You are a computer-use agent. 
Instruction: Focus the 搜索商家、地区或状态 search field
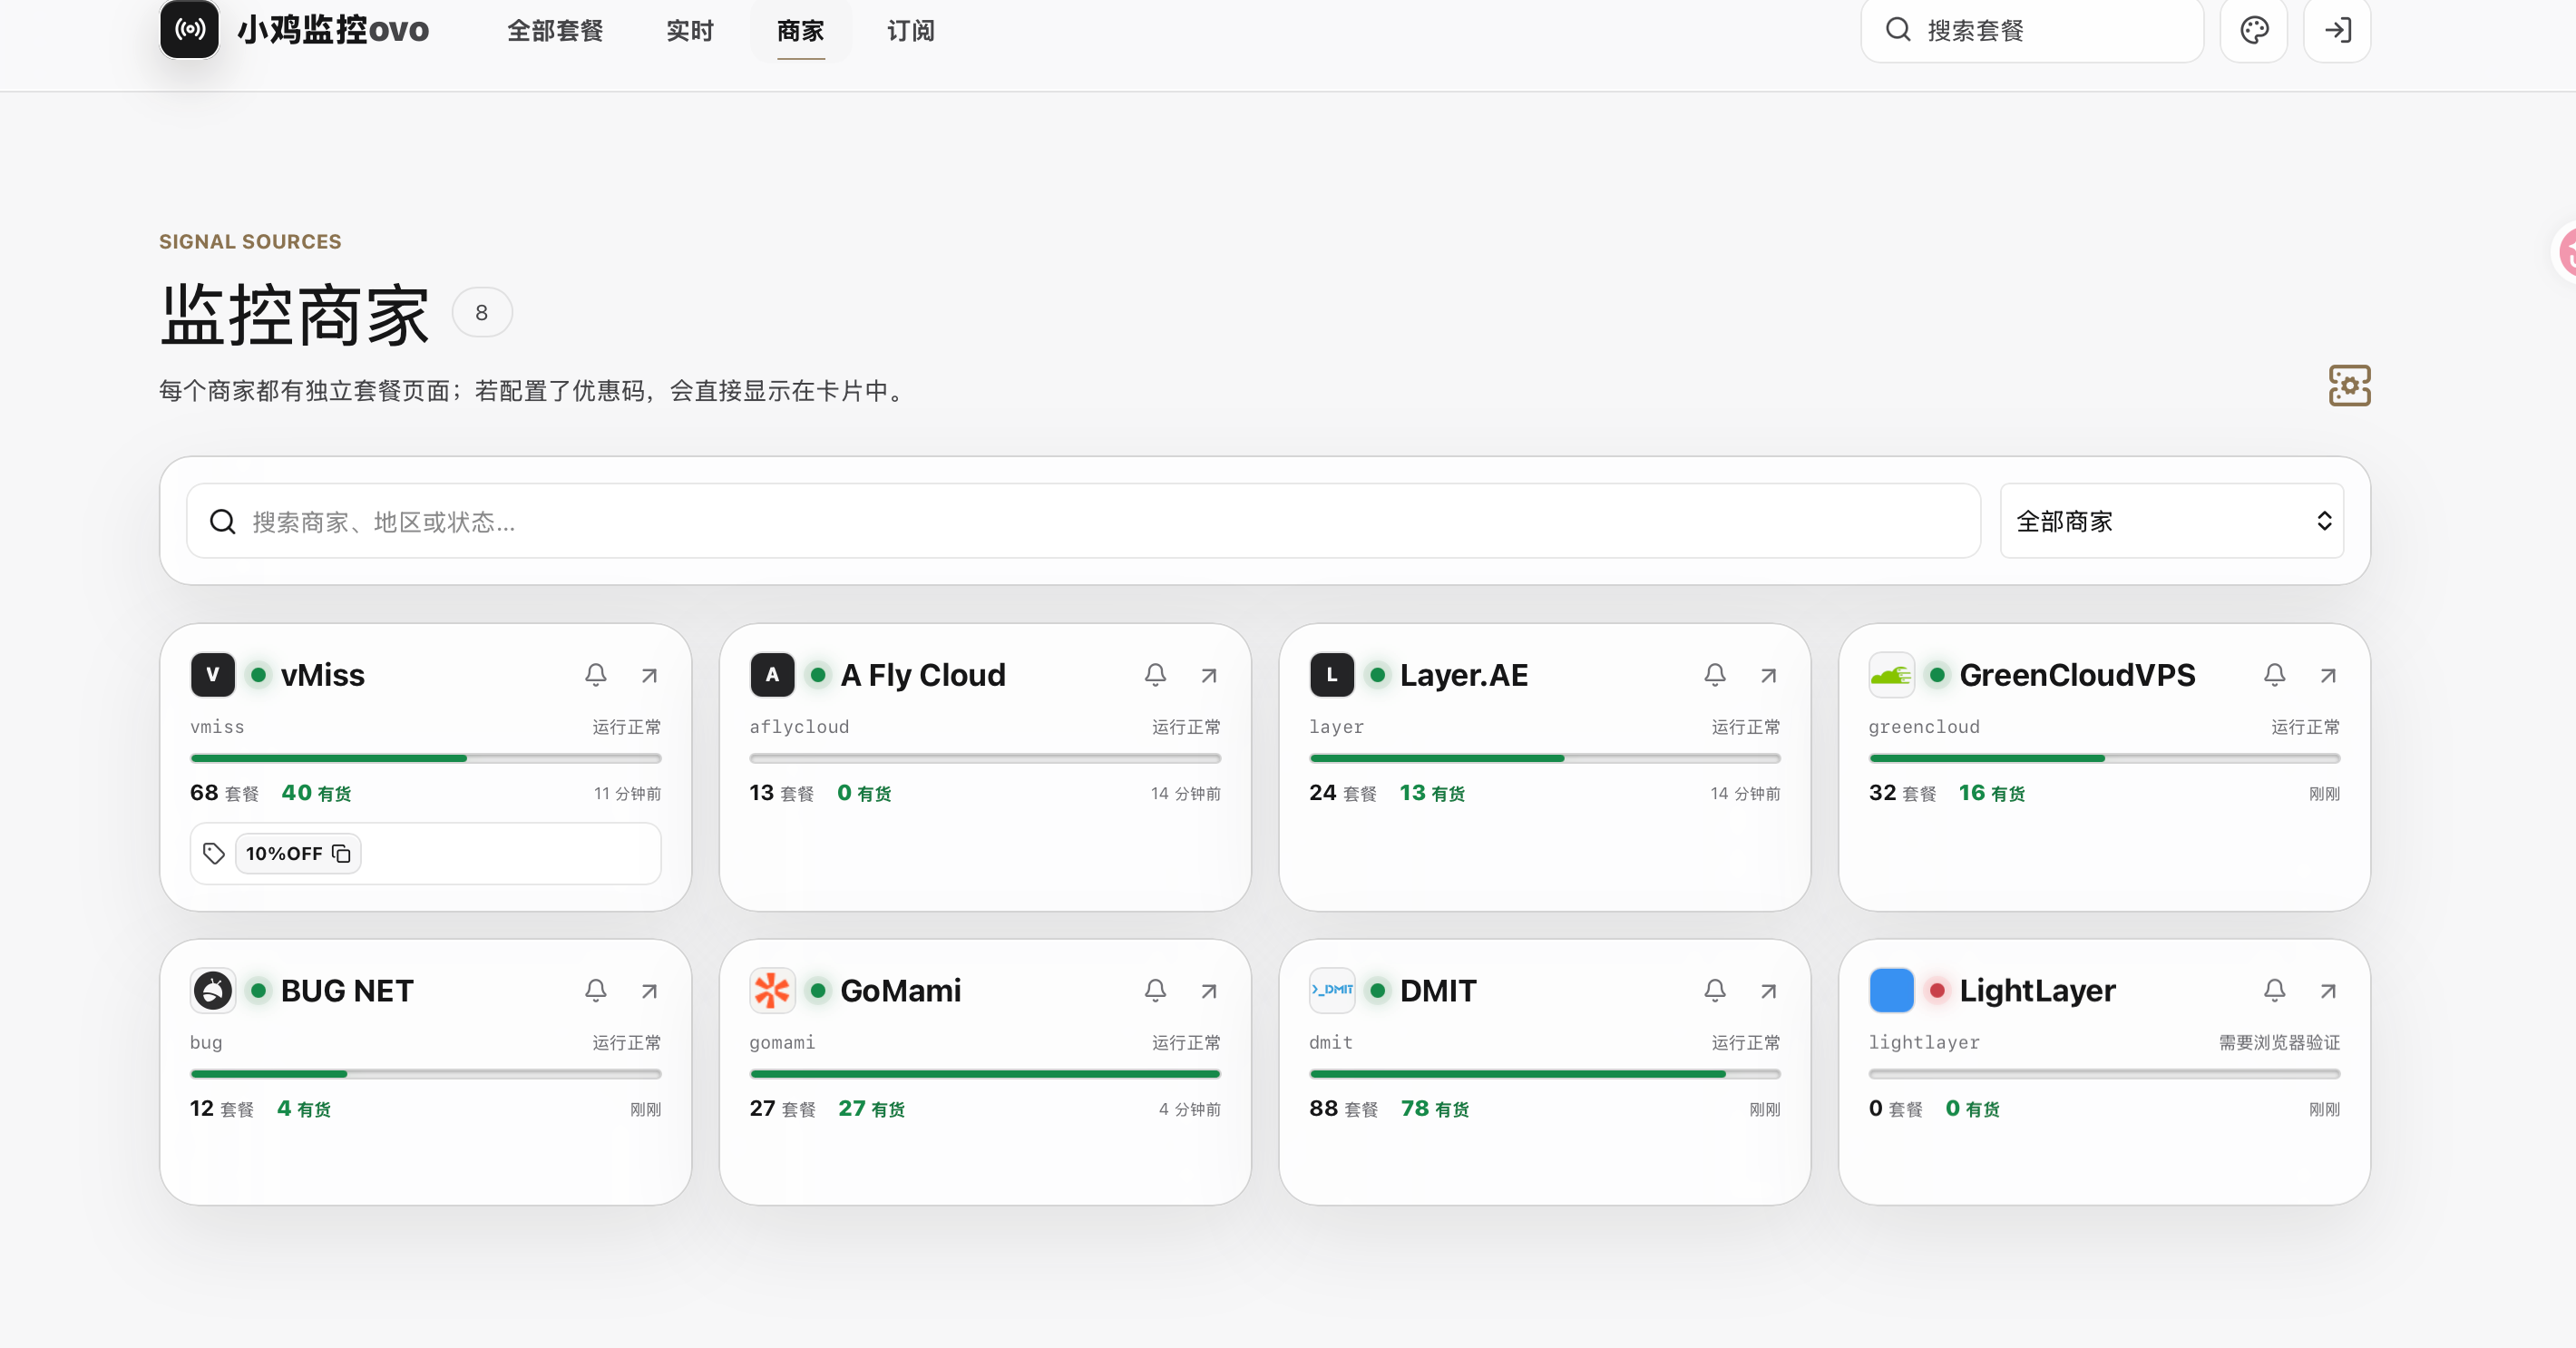pyautogui.click(x=1084, y=521)
